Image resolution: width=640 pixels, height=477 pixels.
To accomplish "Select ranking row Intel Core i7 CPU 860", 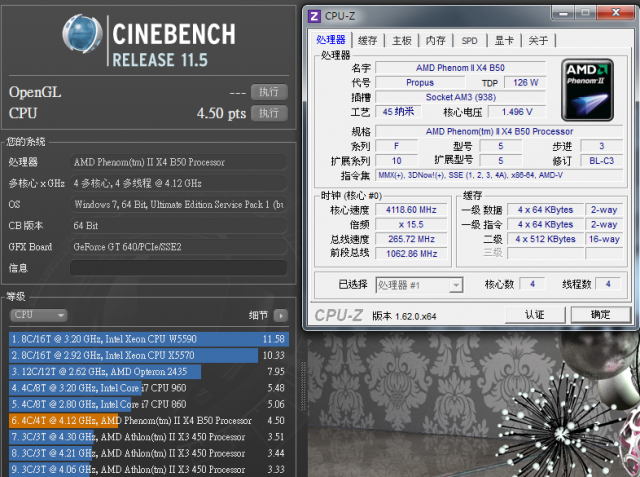I will point(149,404).
